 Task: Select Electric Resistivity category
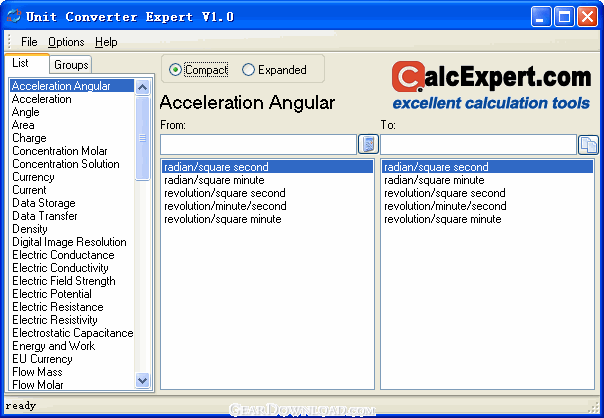pos(72,320)
